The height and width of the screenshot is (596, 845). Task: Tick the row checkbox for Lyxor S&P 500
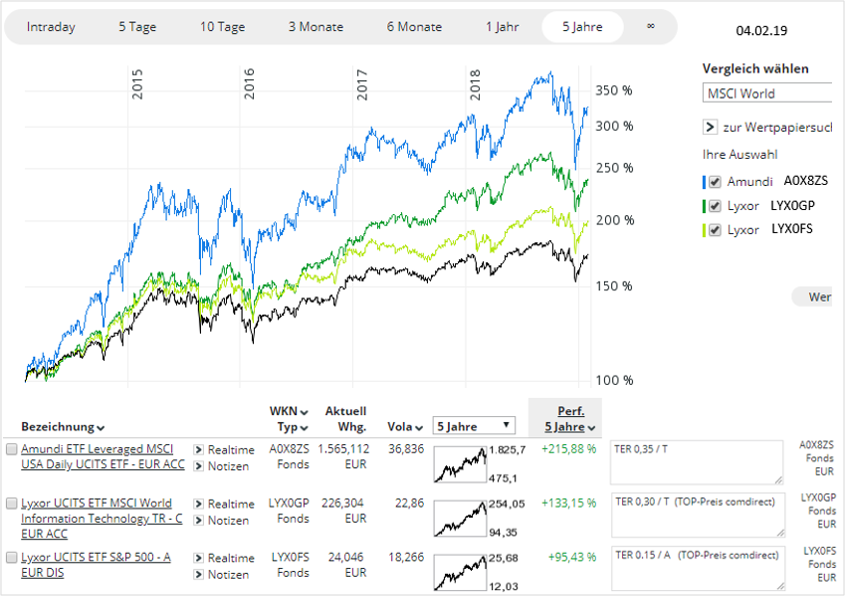point(12,558)
